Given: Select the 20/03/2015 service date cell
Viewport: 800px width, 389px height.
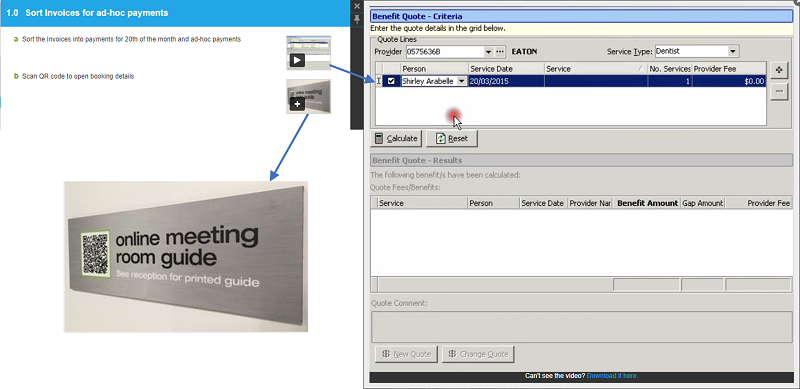Looking at the screenshot, I should tap(507, 81).
